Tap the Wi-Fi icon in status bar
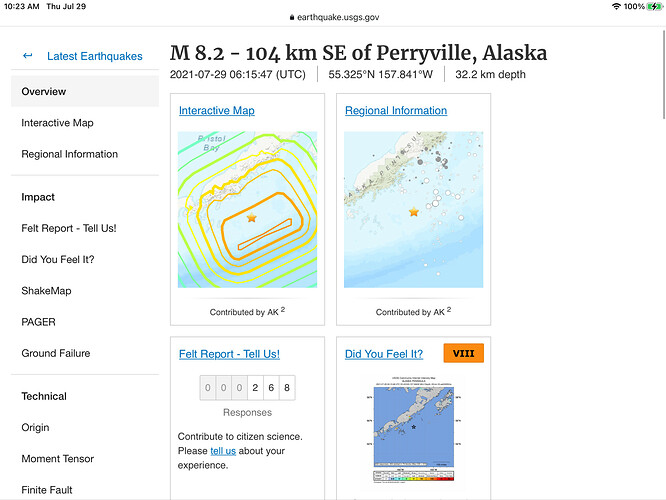This screenshot has height=500, width=666. [616, 6]
